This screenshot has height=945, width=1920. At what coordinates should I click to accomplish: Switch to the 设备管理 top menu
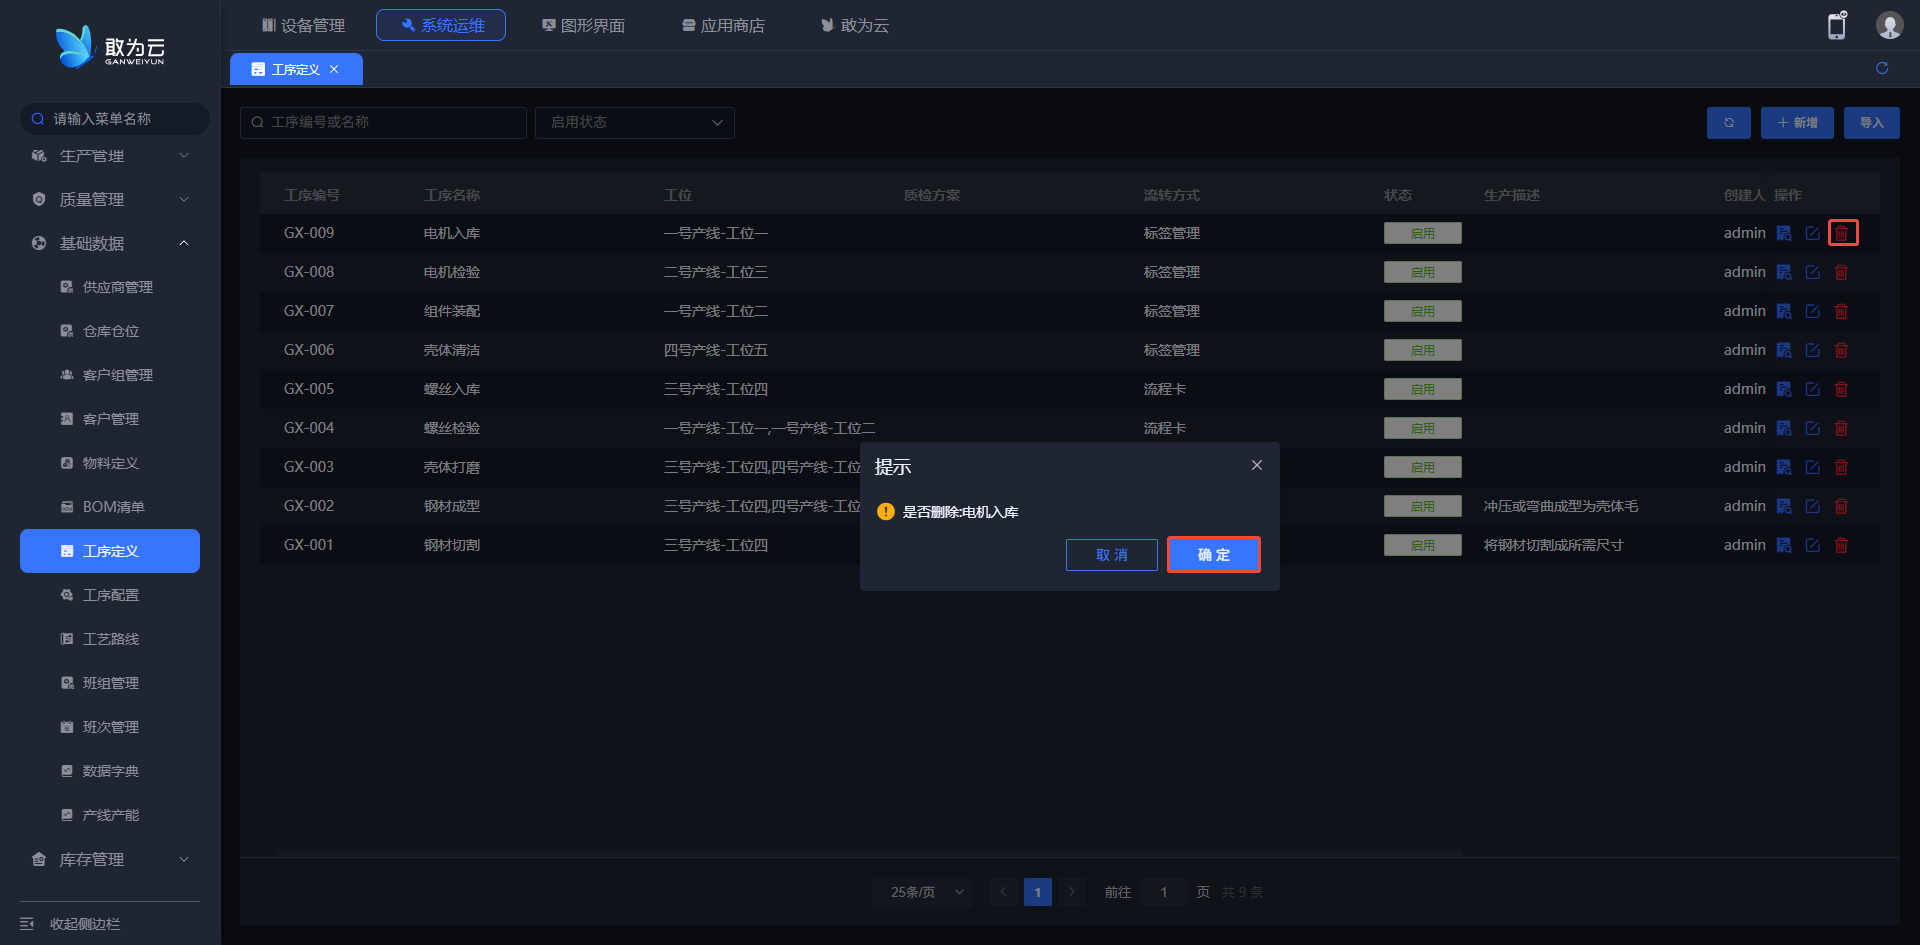point(303,25)
